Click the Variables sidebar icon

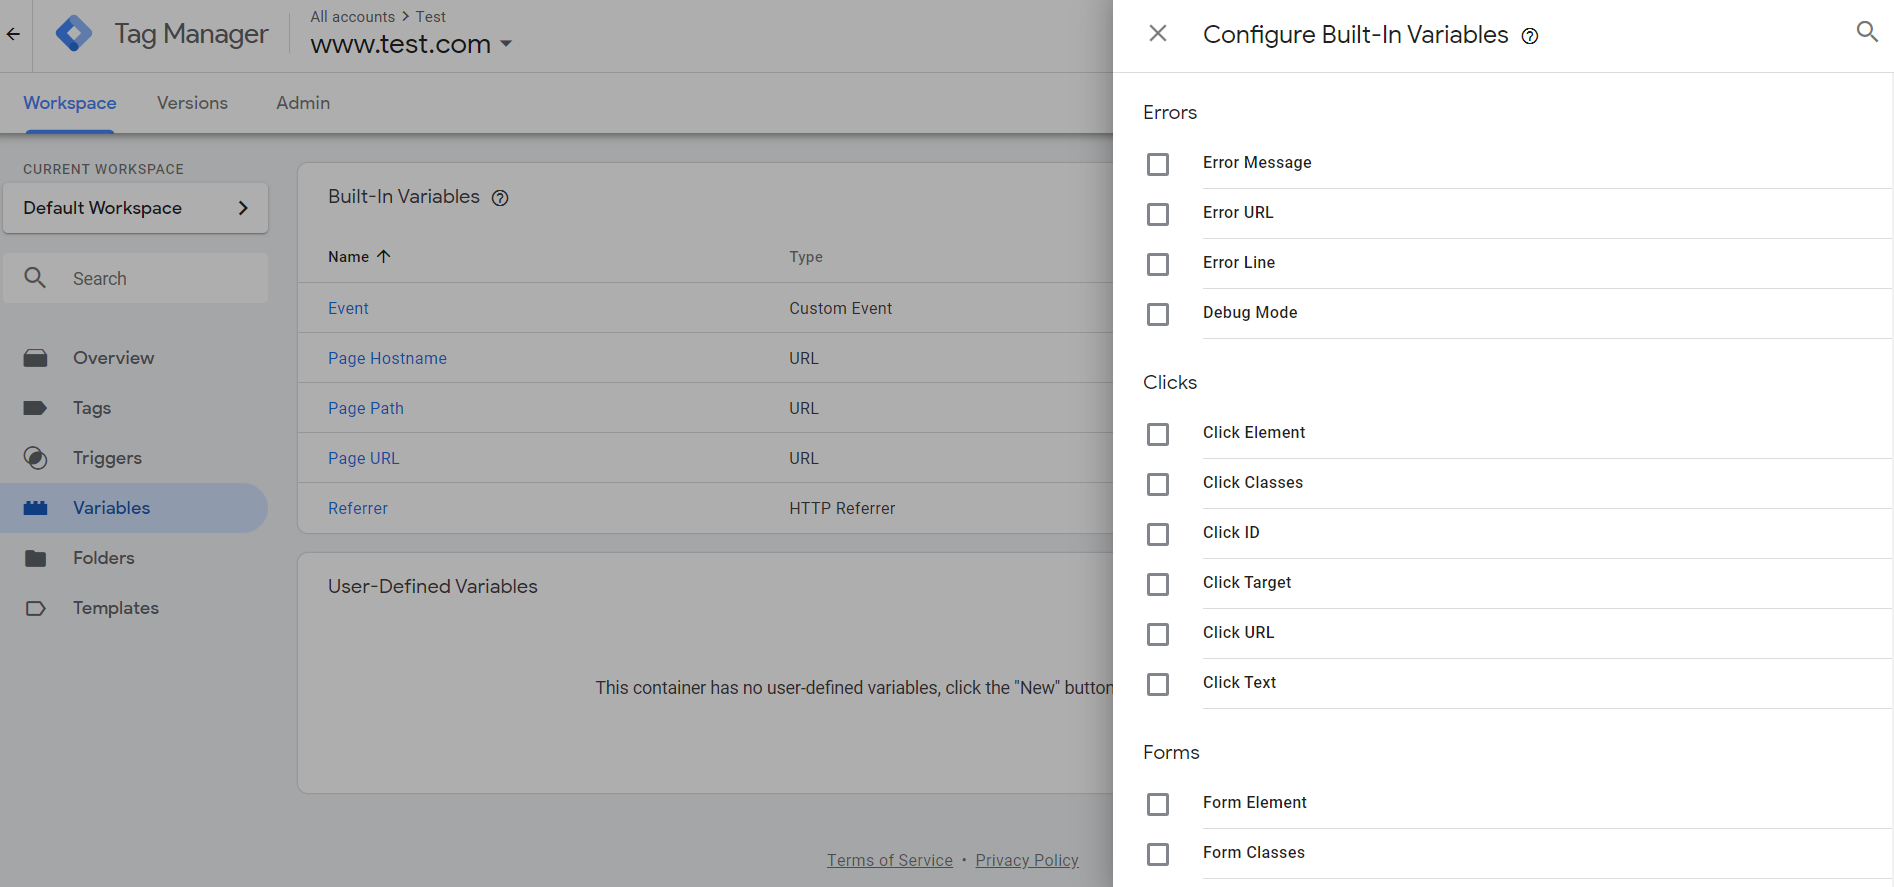(36, 508)
